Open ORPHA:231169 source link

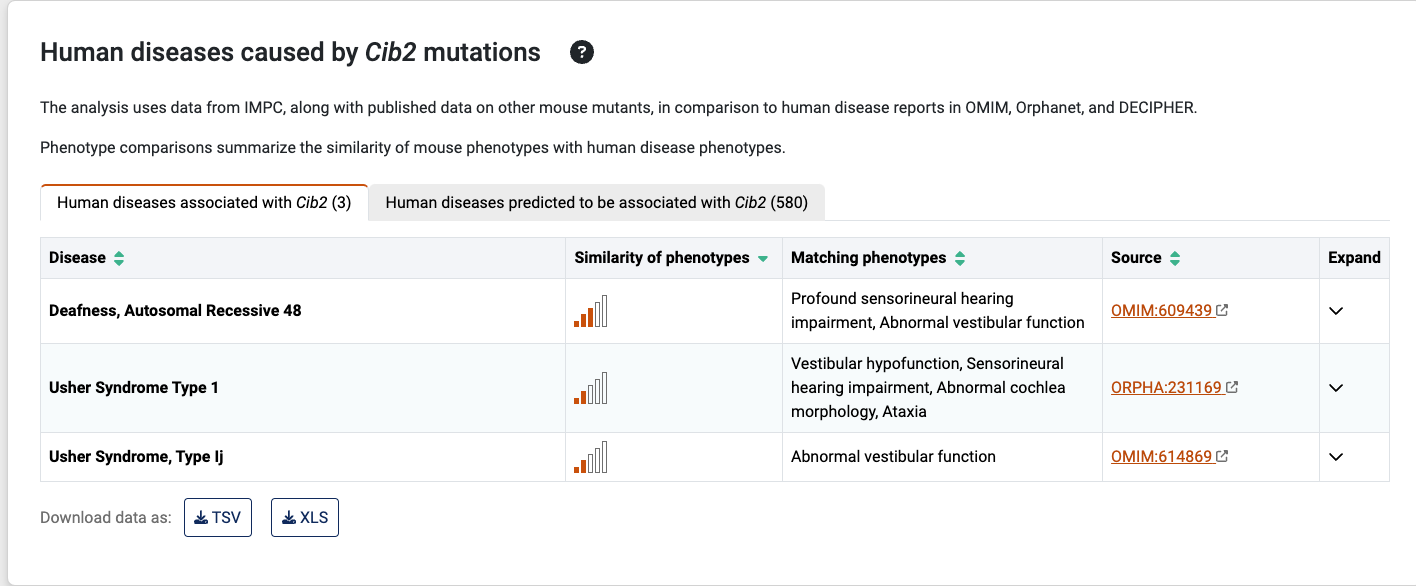click(x=1167, y=388)
